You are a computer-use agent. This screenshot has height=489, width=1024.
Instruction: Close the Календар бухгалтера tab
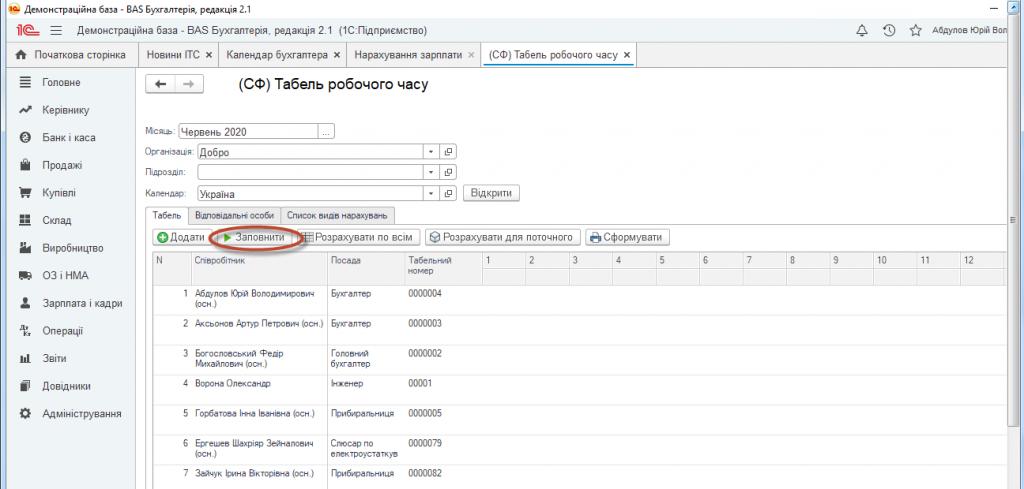(x=336, y=55)
